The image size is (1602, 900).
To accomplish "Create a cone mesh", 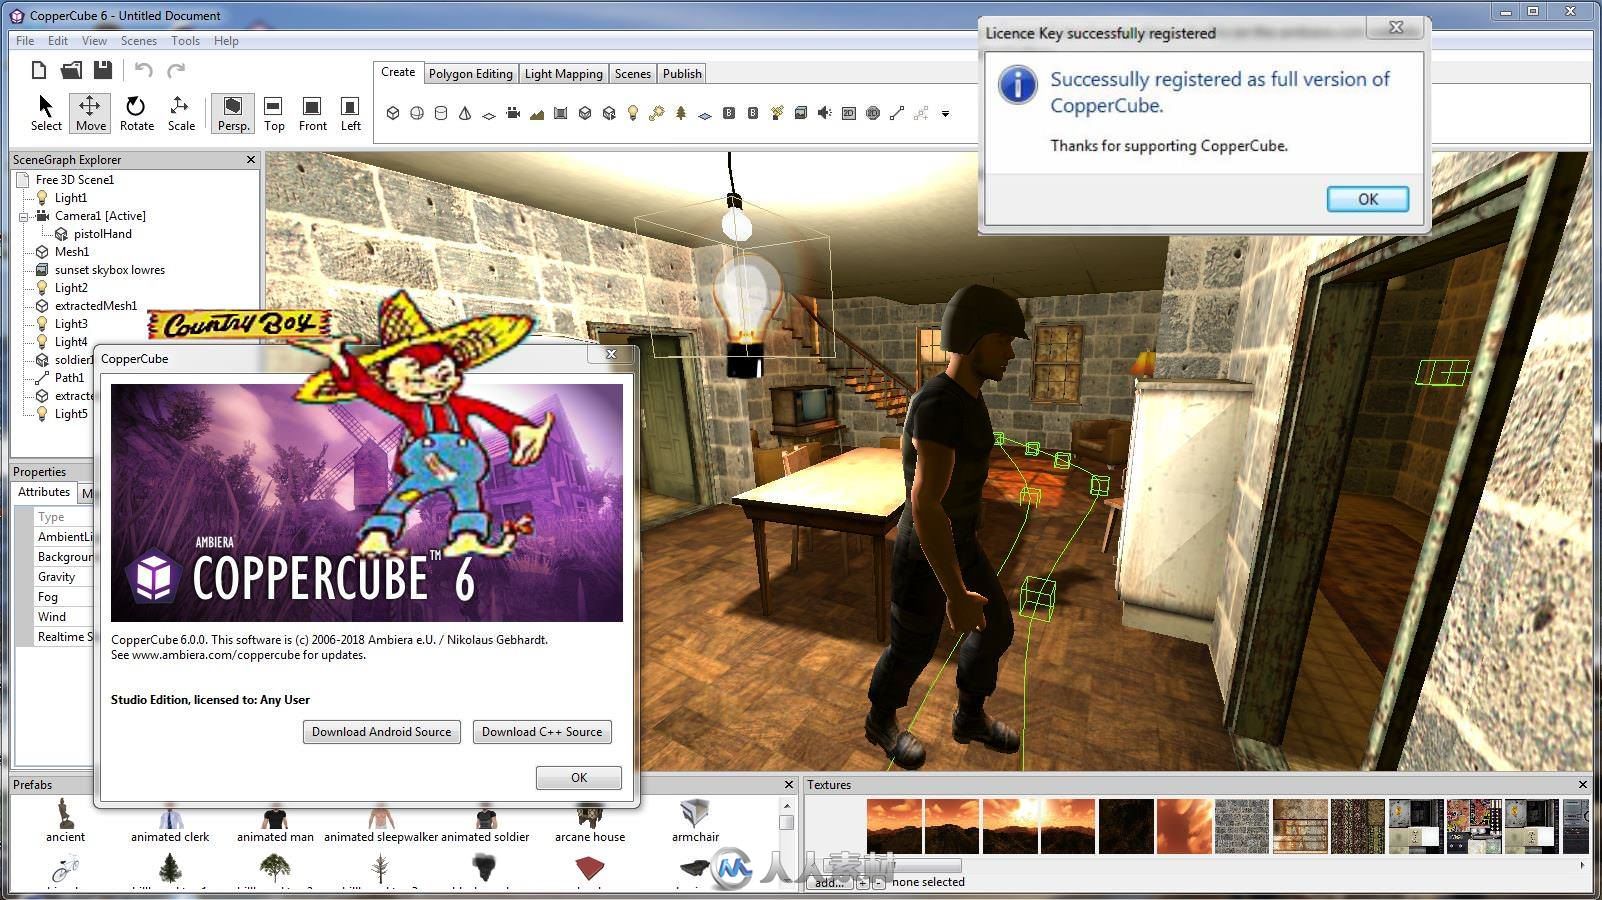I will point(465,113).
